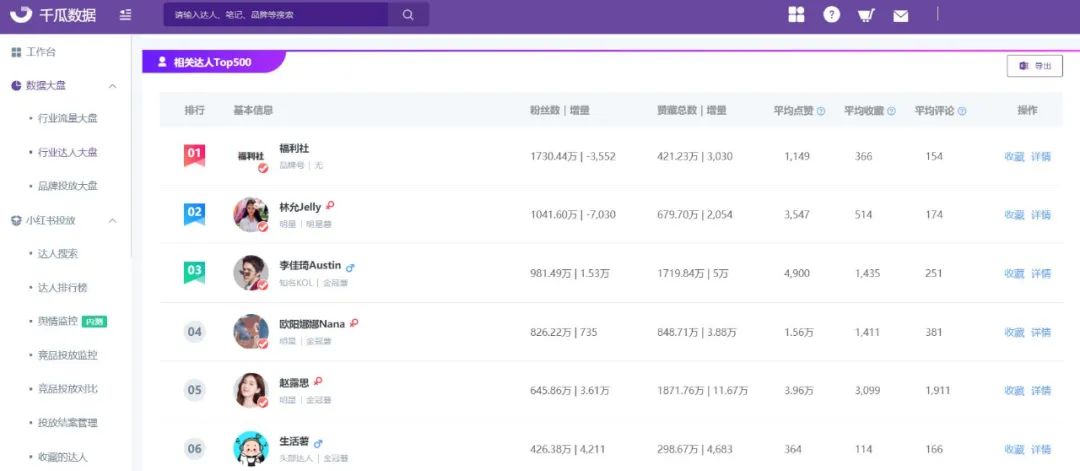Focus the top search input field
Screen dimensions: 1080x471
(x=276, y=14)
